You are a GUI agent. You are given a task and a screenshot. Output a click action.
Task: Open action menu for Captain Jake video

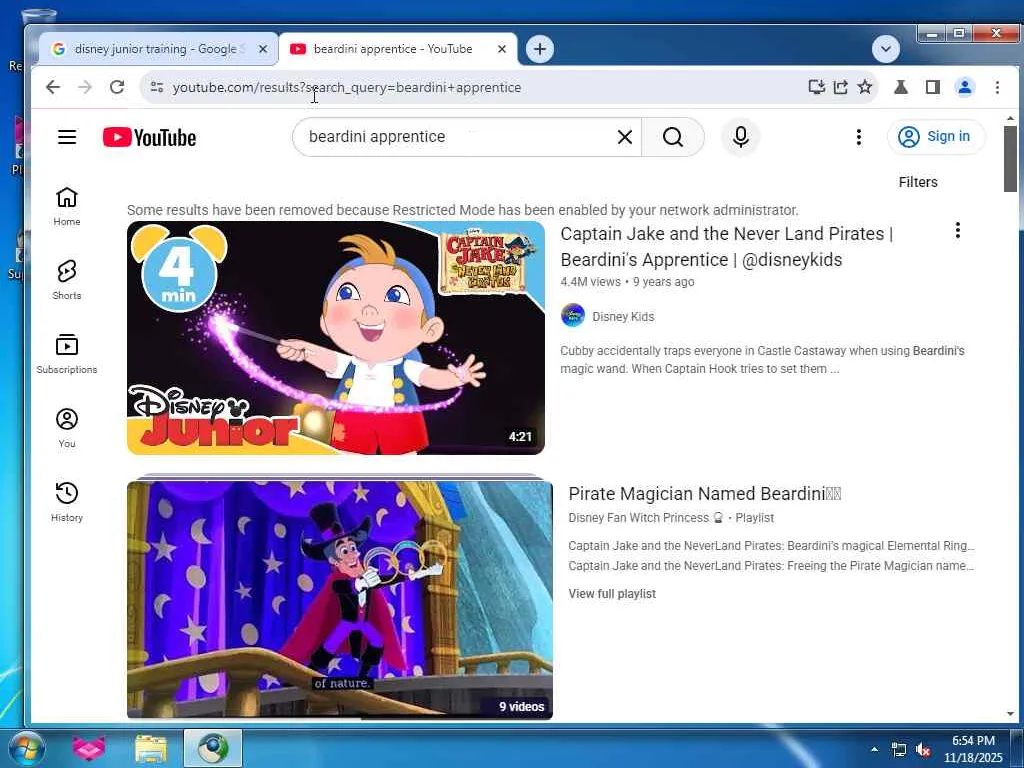tap(957, 230)
